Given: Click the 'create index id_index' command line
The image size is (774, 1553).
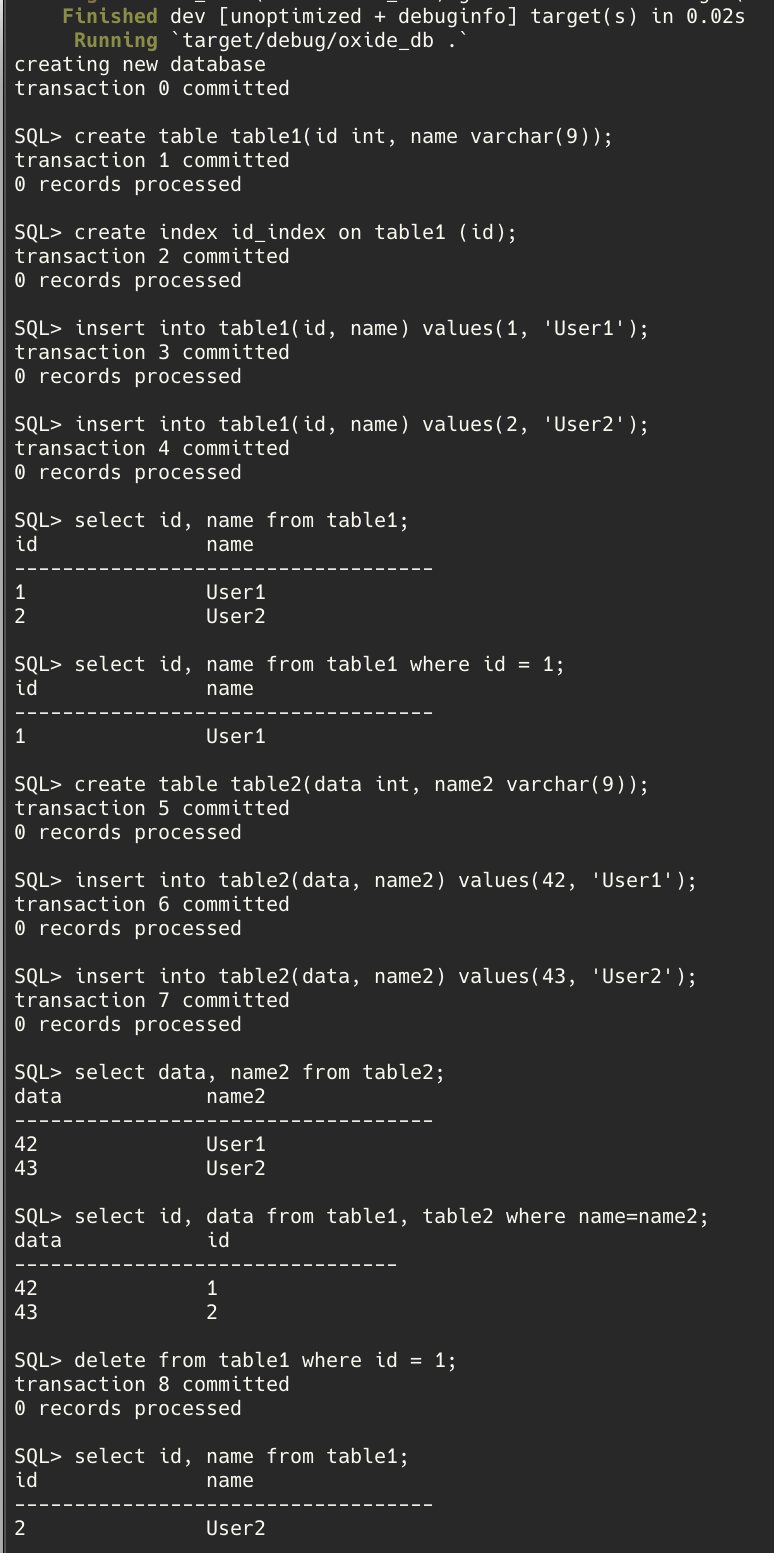Looking at the screenshot, I should coord(265,232).
